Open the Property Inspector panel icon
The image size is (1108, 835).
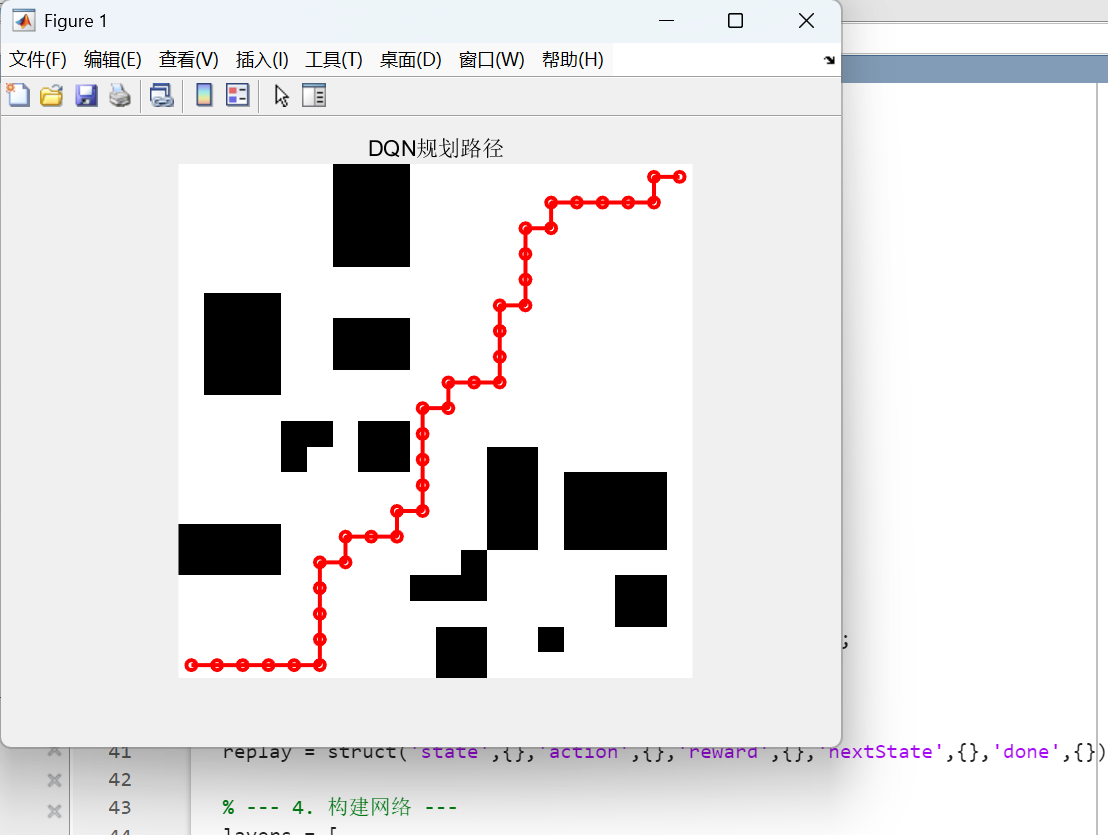(314, 95)
